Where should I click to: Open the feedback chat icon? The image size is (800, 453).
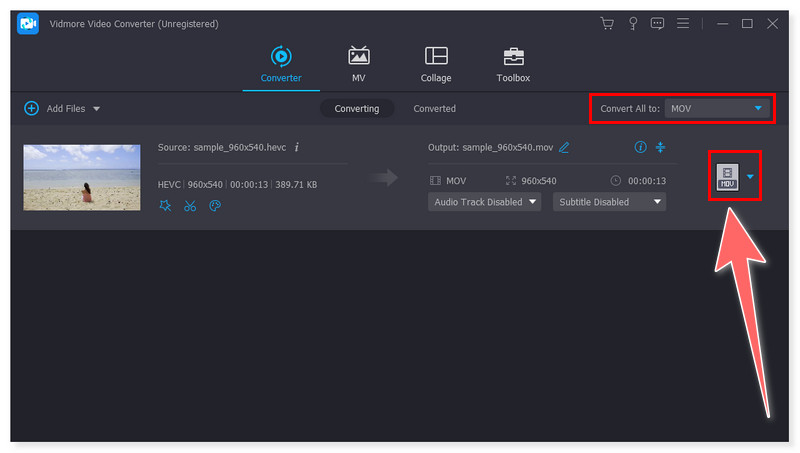coord(658,23)
